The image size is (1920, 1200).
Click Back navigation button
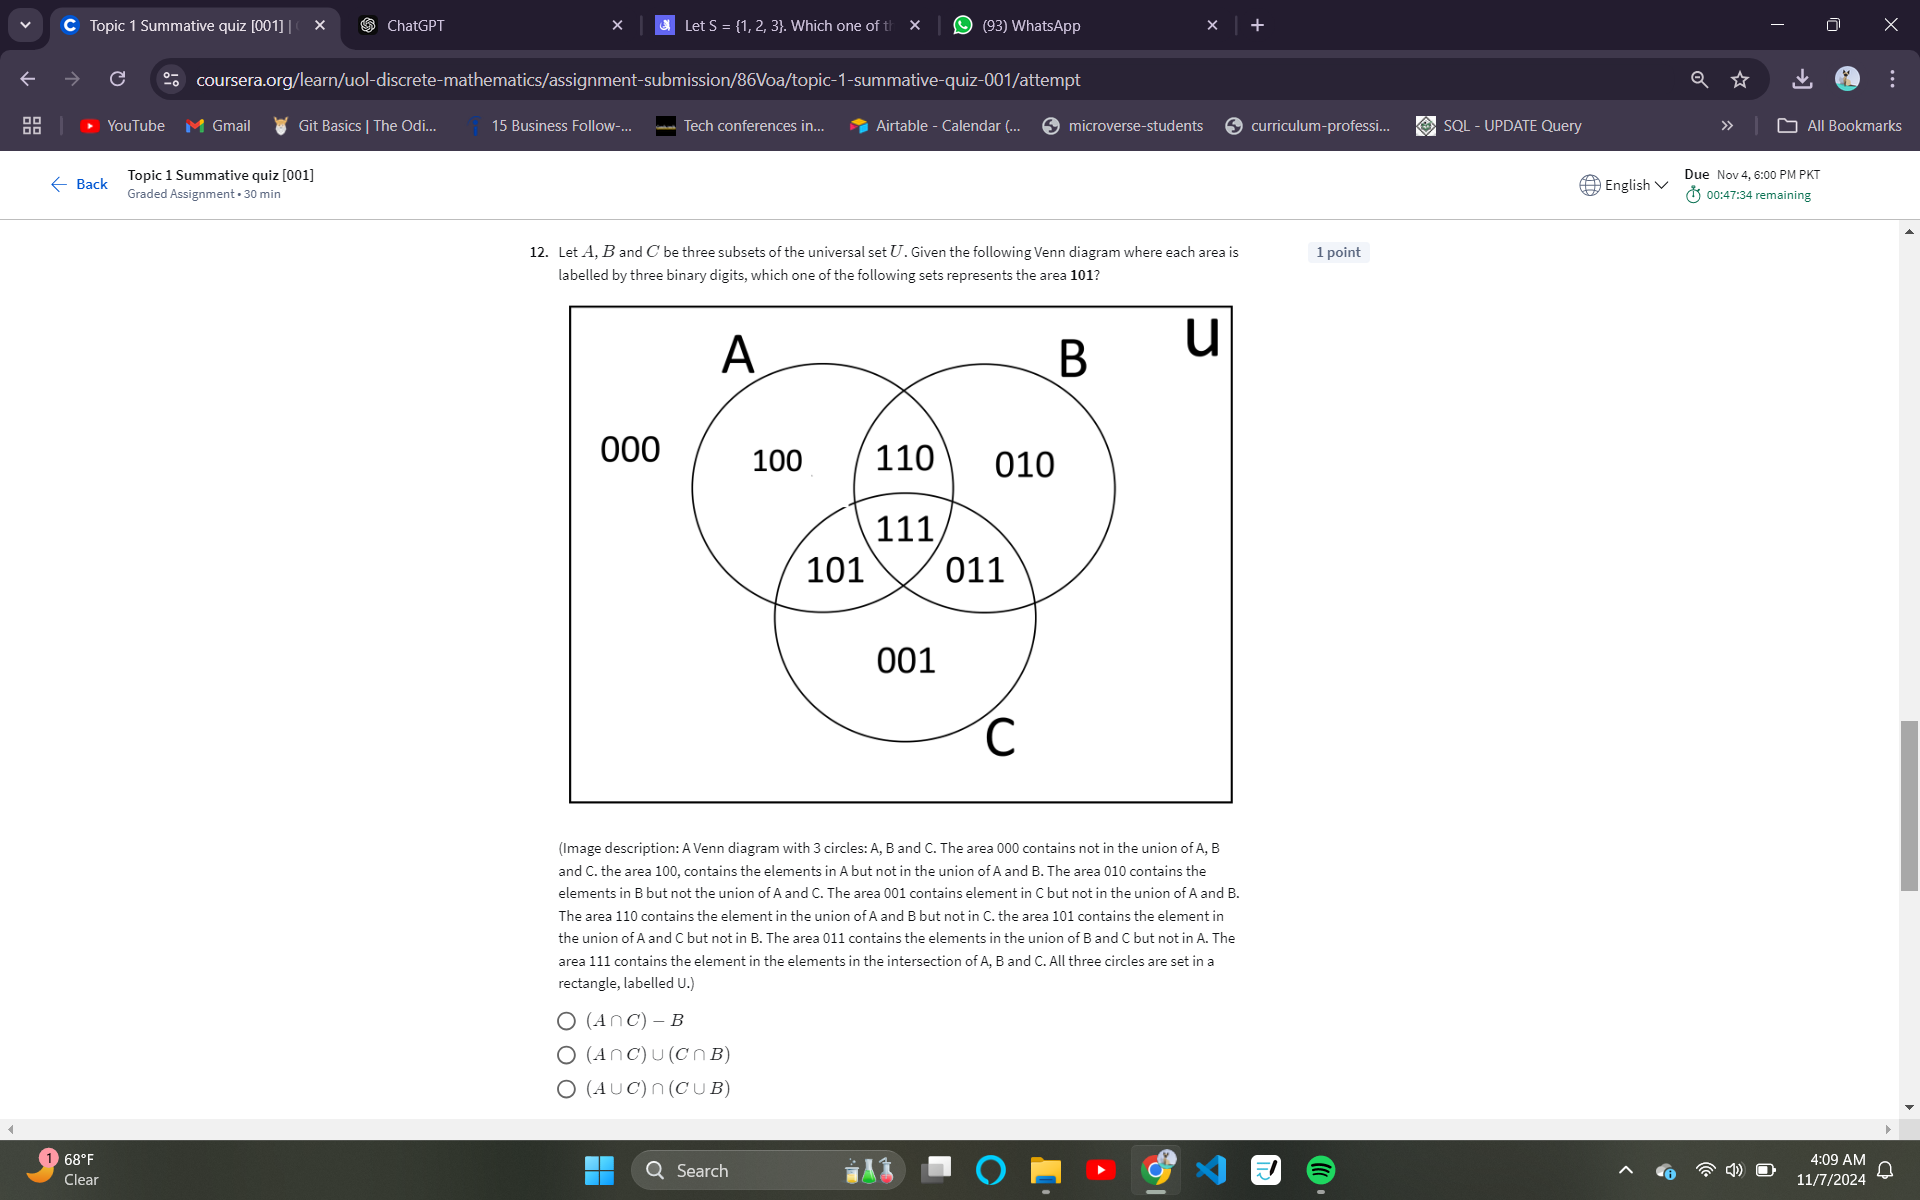79,182
